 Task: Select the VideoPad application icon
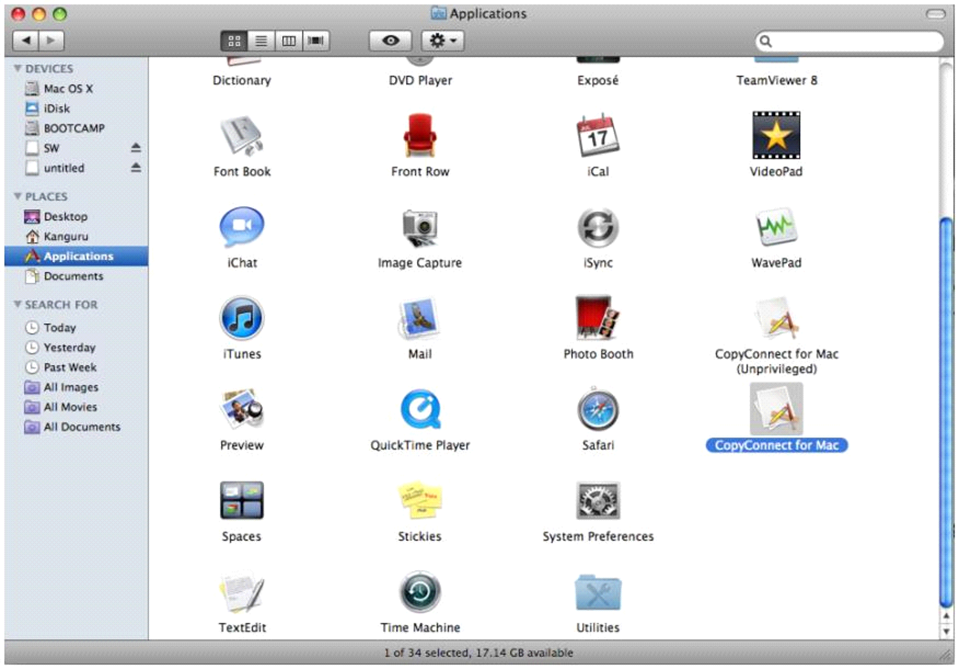click(776, 135)
